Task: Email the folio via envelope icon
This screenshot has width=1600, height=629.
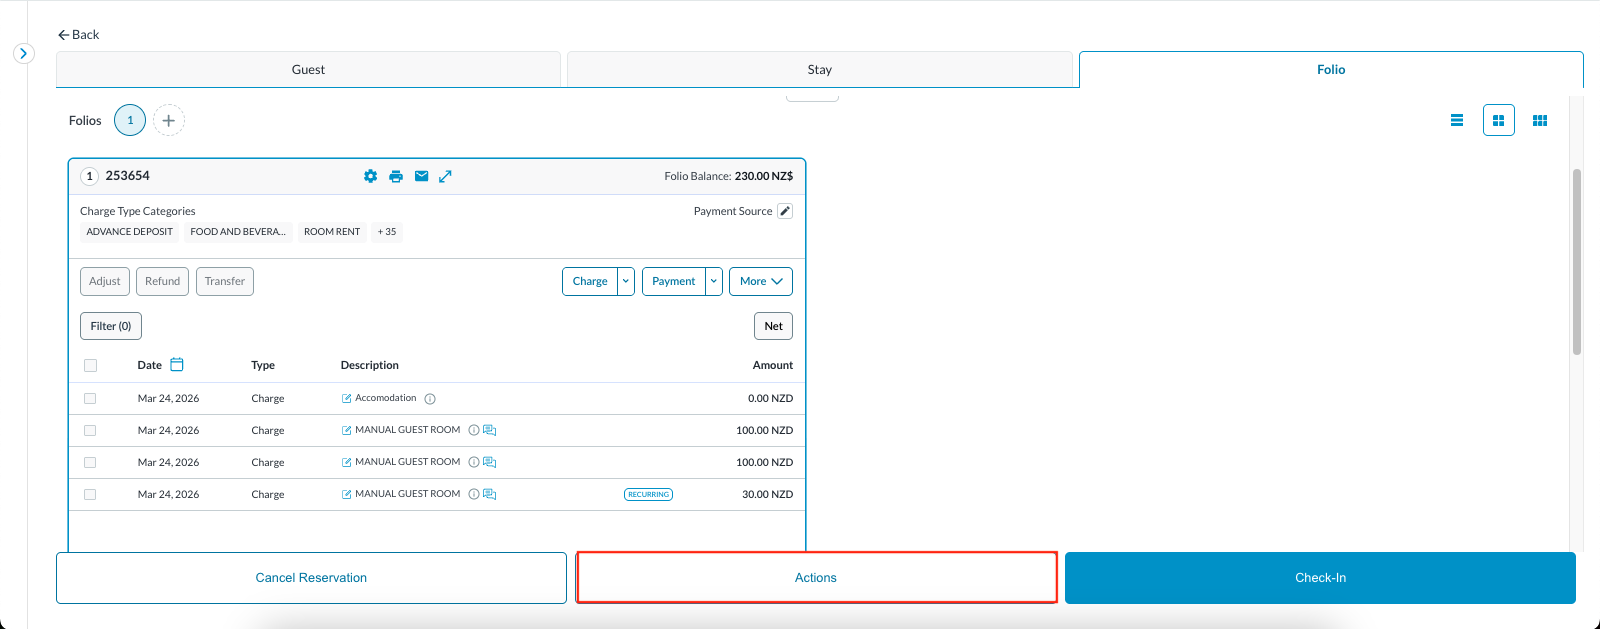Action: click(421, 176)
